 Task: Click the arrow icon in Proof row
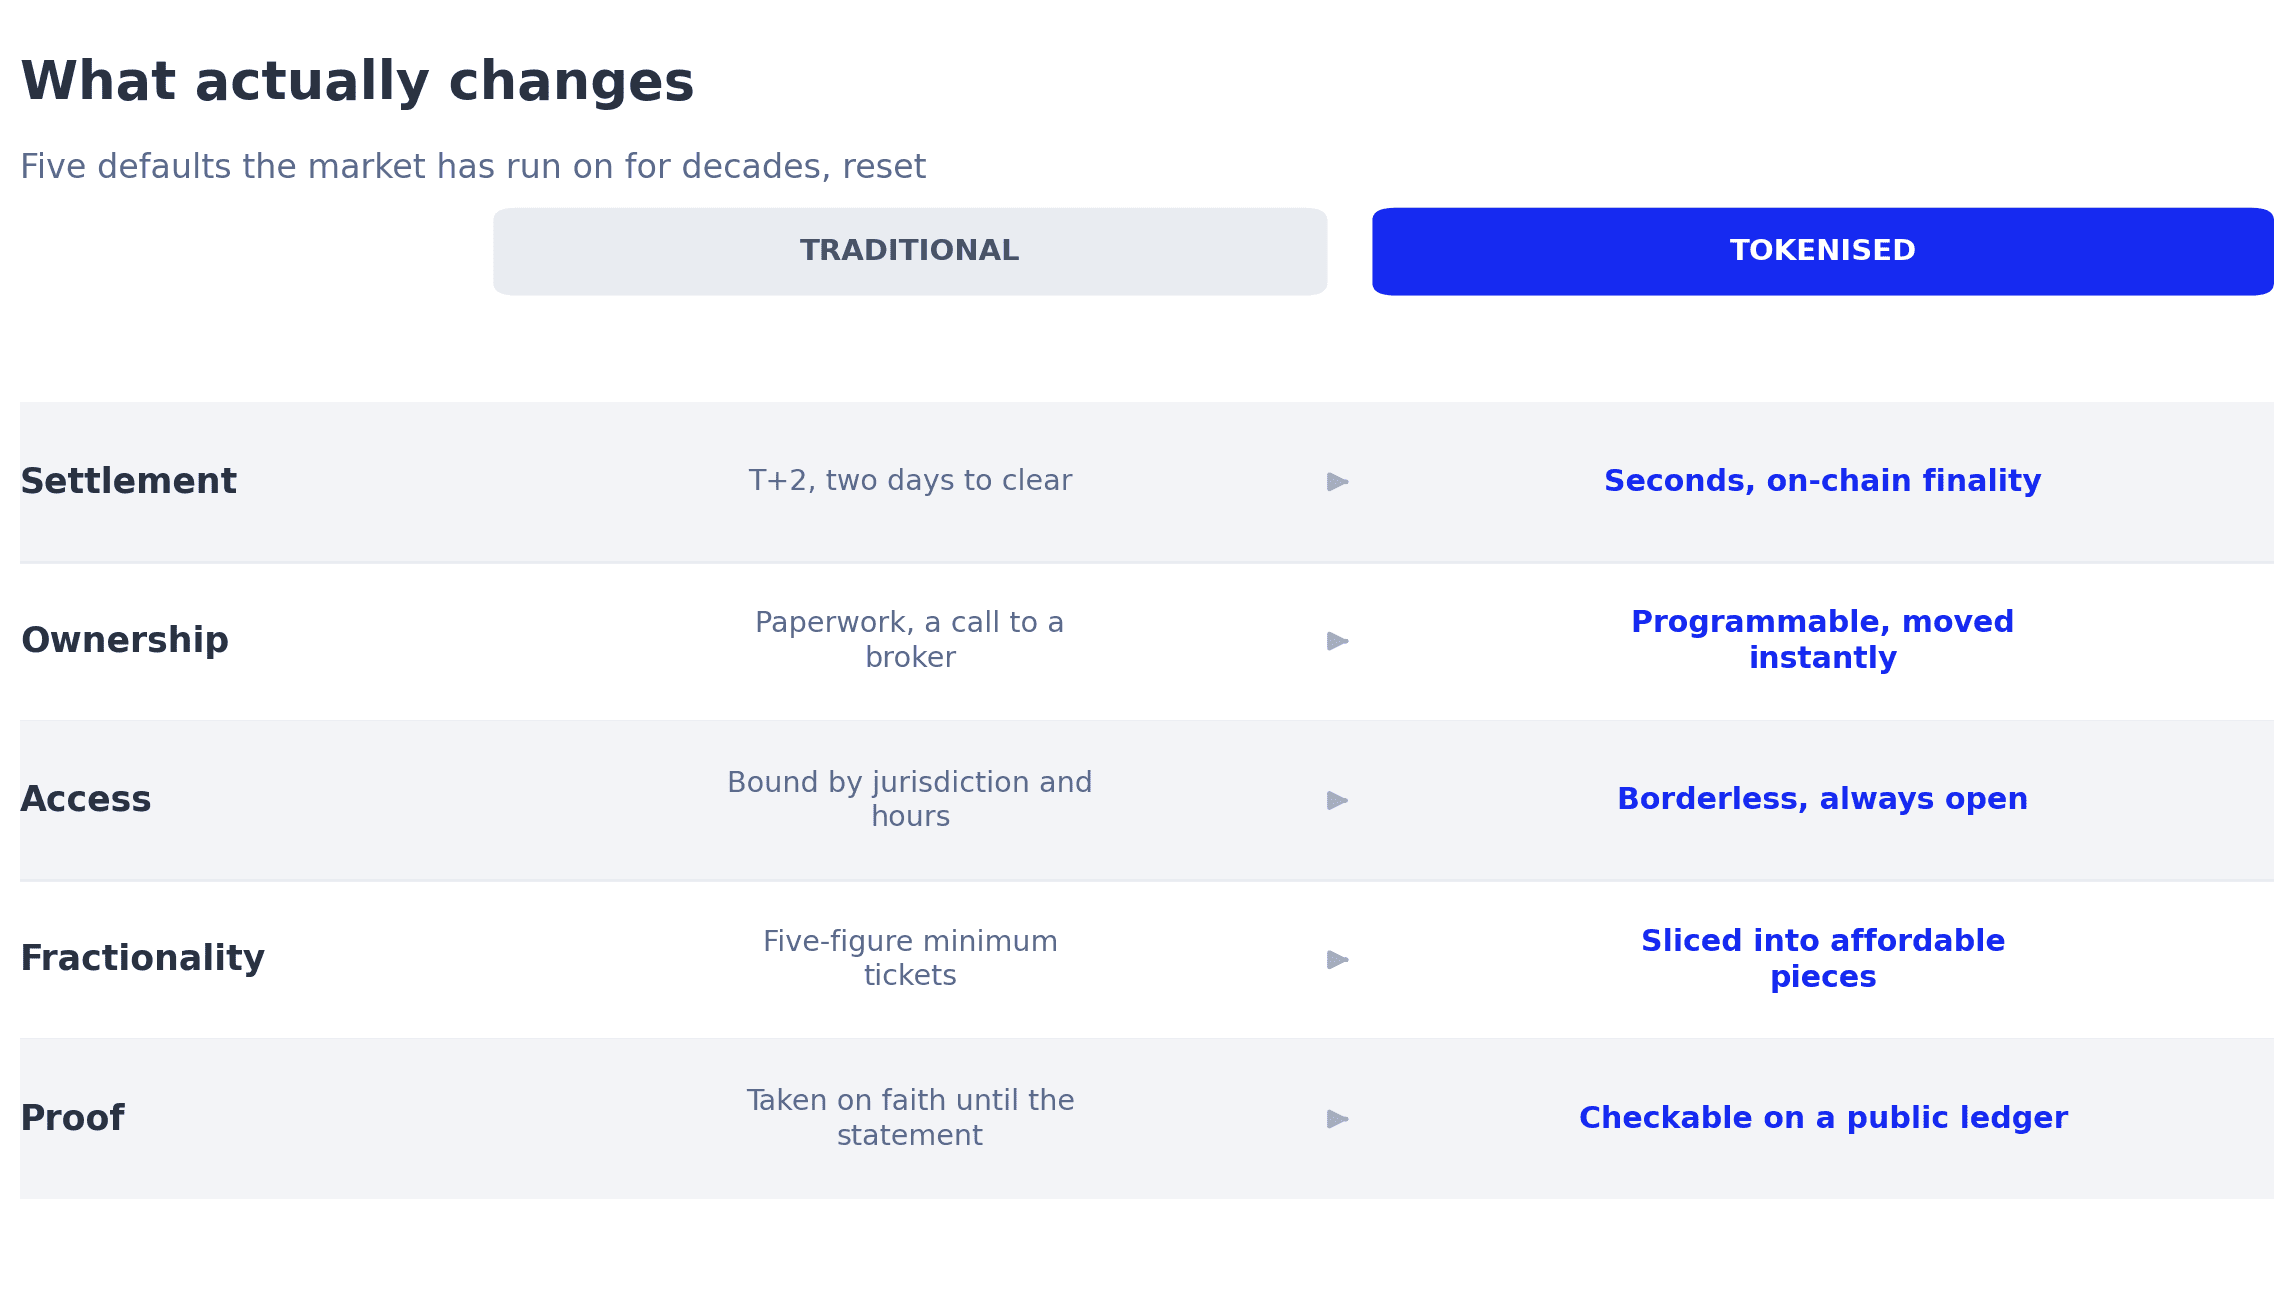point(1338,1118)
